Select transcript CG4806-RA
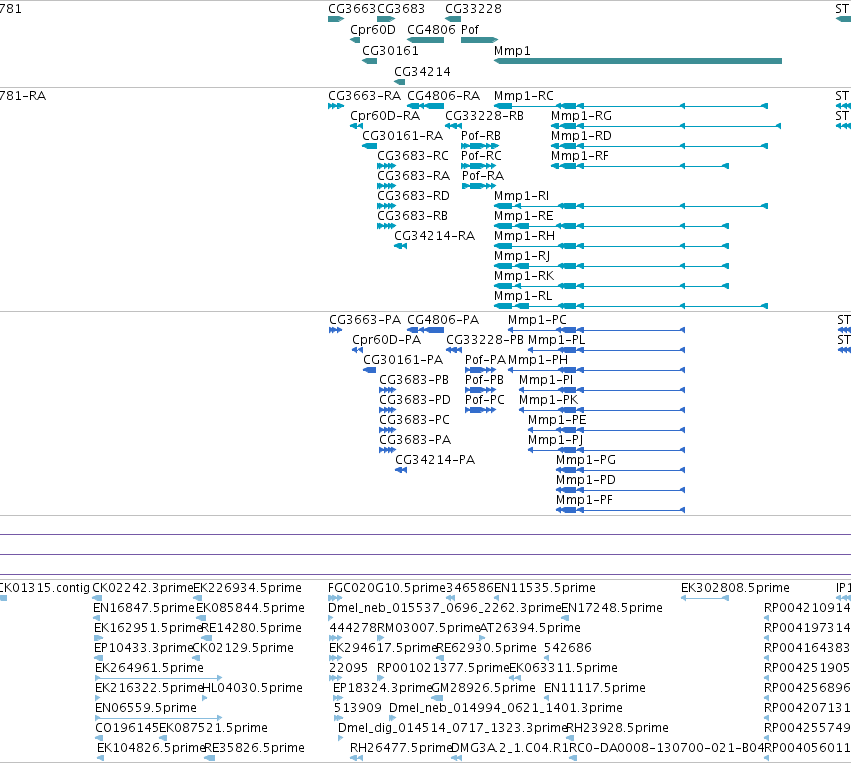This screenshot has width=851, height=763. click(x=426, y=106)
